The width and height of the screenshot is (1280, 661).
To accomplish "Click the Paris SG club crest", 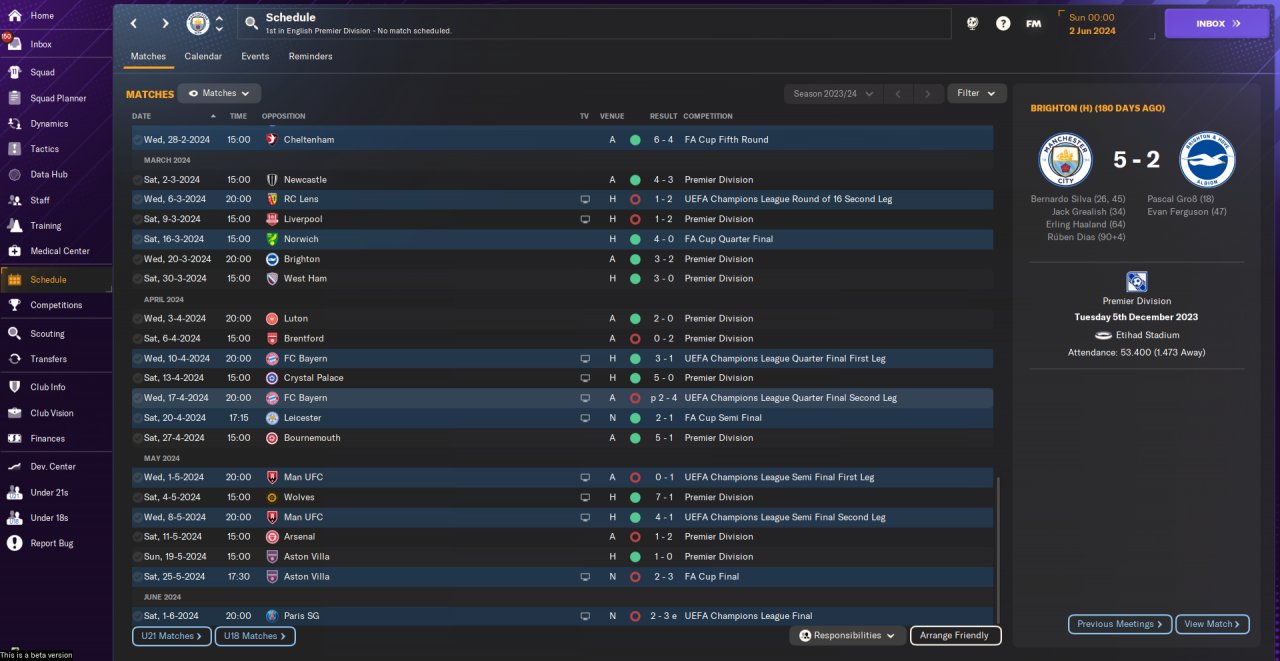I will pos(271,616).
